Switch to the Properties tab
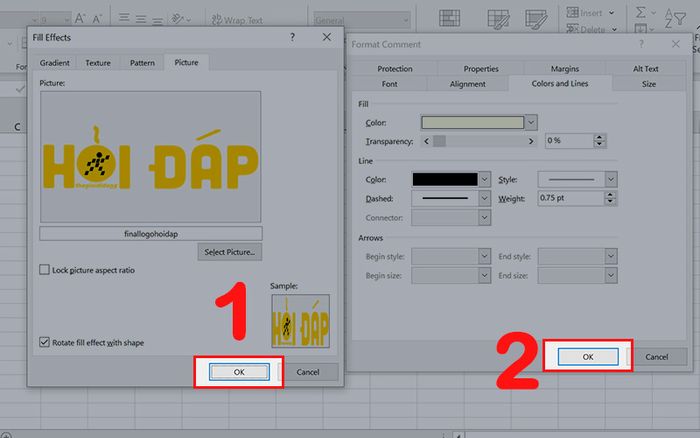 481,69
